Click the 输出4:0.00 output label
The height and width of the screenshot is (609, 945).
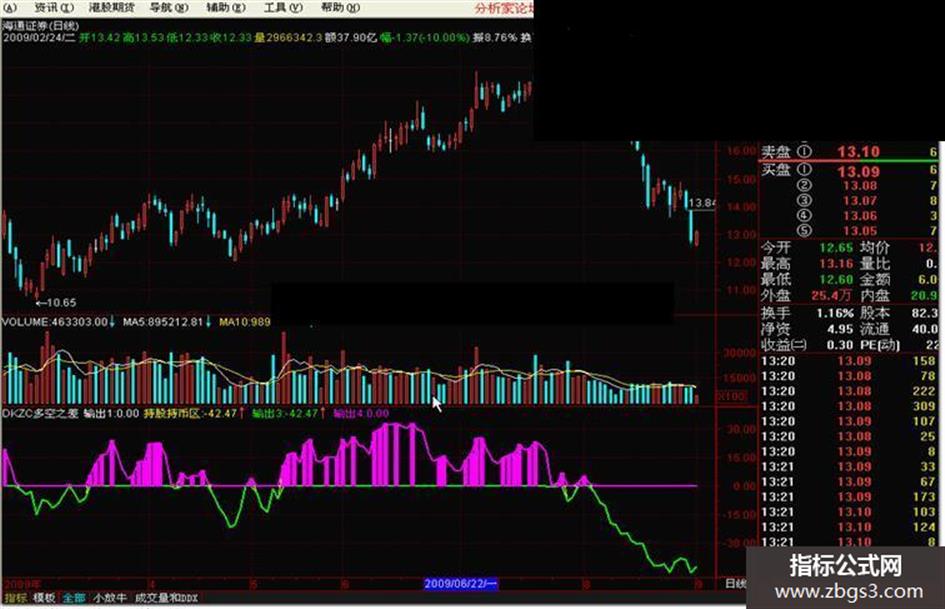pos(361,414)
